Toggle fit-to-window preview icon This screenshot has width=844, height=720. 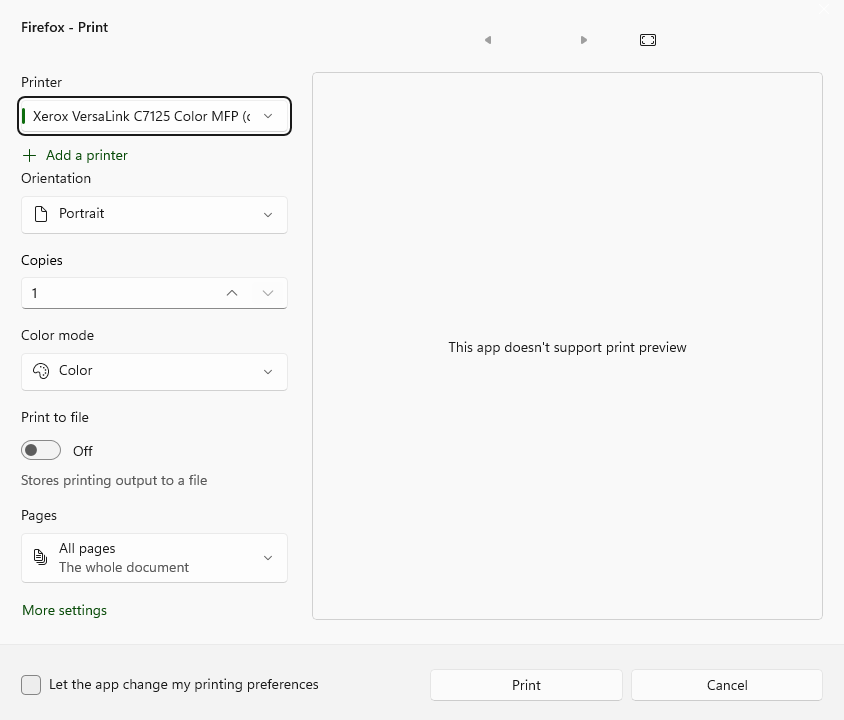point(648,40)
